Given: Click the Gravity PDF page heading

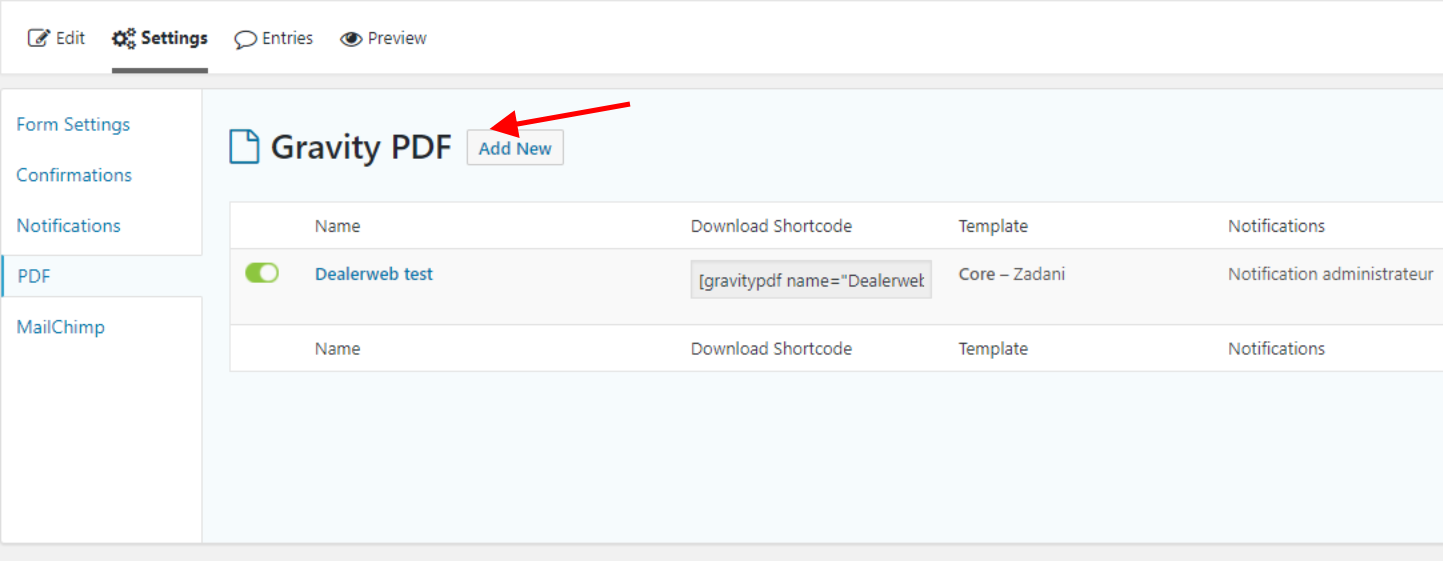Looking at the screenshot, I should 361,148.
